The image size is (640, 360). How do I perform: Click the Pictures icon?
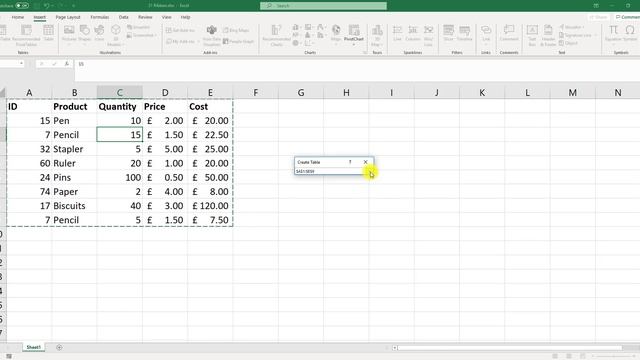click(69, 33)
